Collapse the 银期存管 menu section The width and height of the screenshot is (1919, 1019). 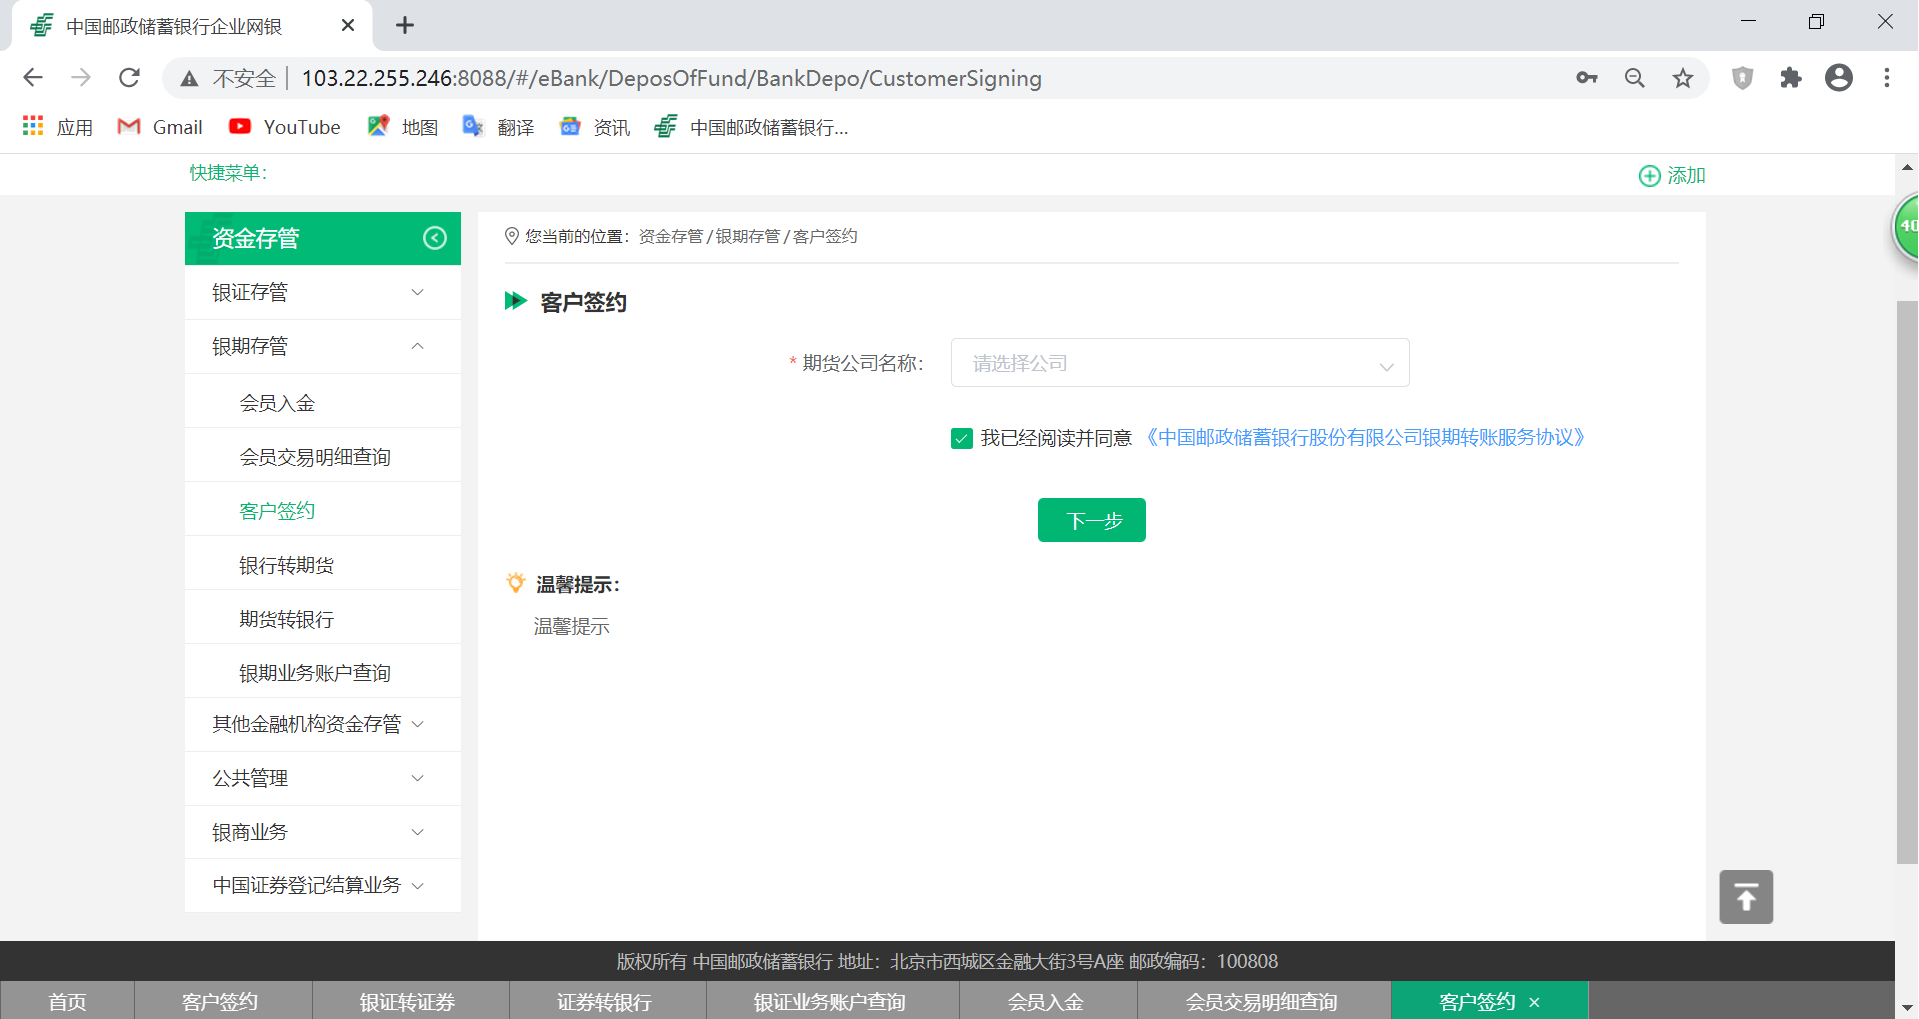(322, 346)
